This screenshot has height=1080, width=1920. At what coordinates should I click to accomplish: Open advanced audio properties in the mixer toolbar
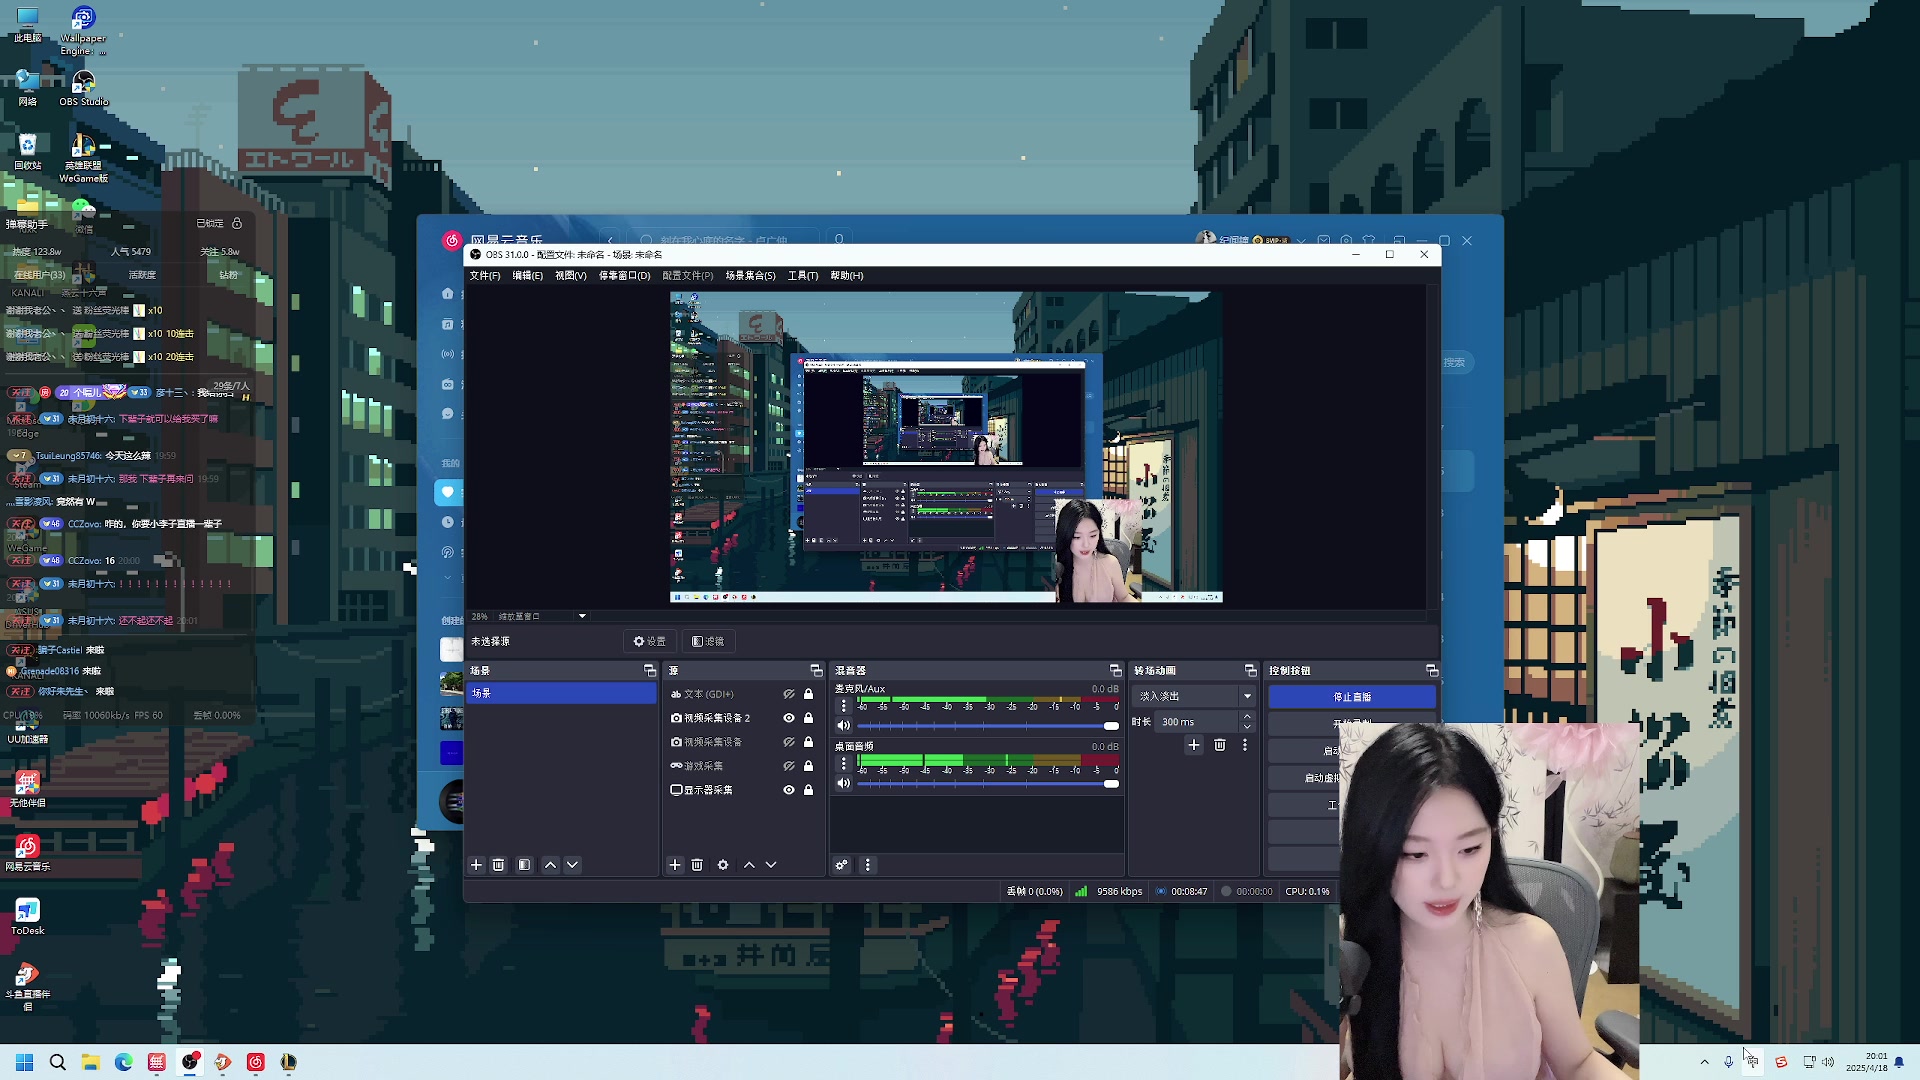tap(842, 865)
